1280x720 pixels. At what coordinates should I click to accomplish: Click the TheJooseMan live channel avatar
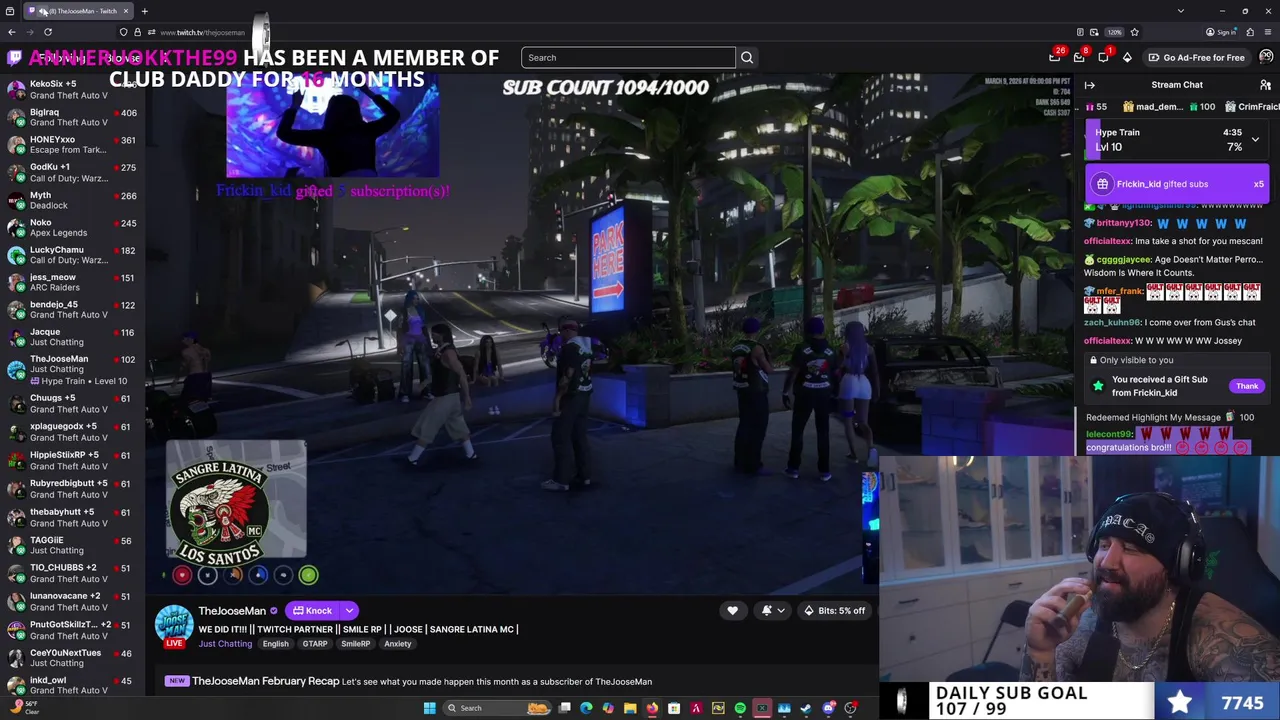pyautogui.click(x=174, y=623)
